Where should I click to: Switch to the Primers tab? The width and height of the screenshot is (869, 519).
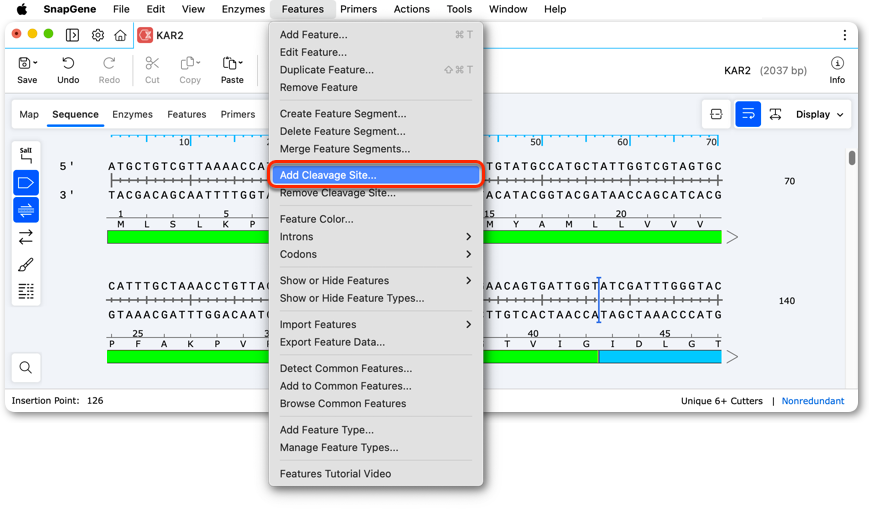tap(238, 114)
